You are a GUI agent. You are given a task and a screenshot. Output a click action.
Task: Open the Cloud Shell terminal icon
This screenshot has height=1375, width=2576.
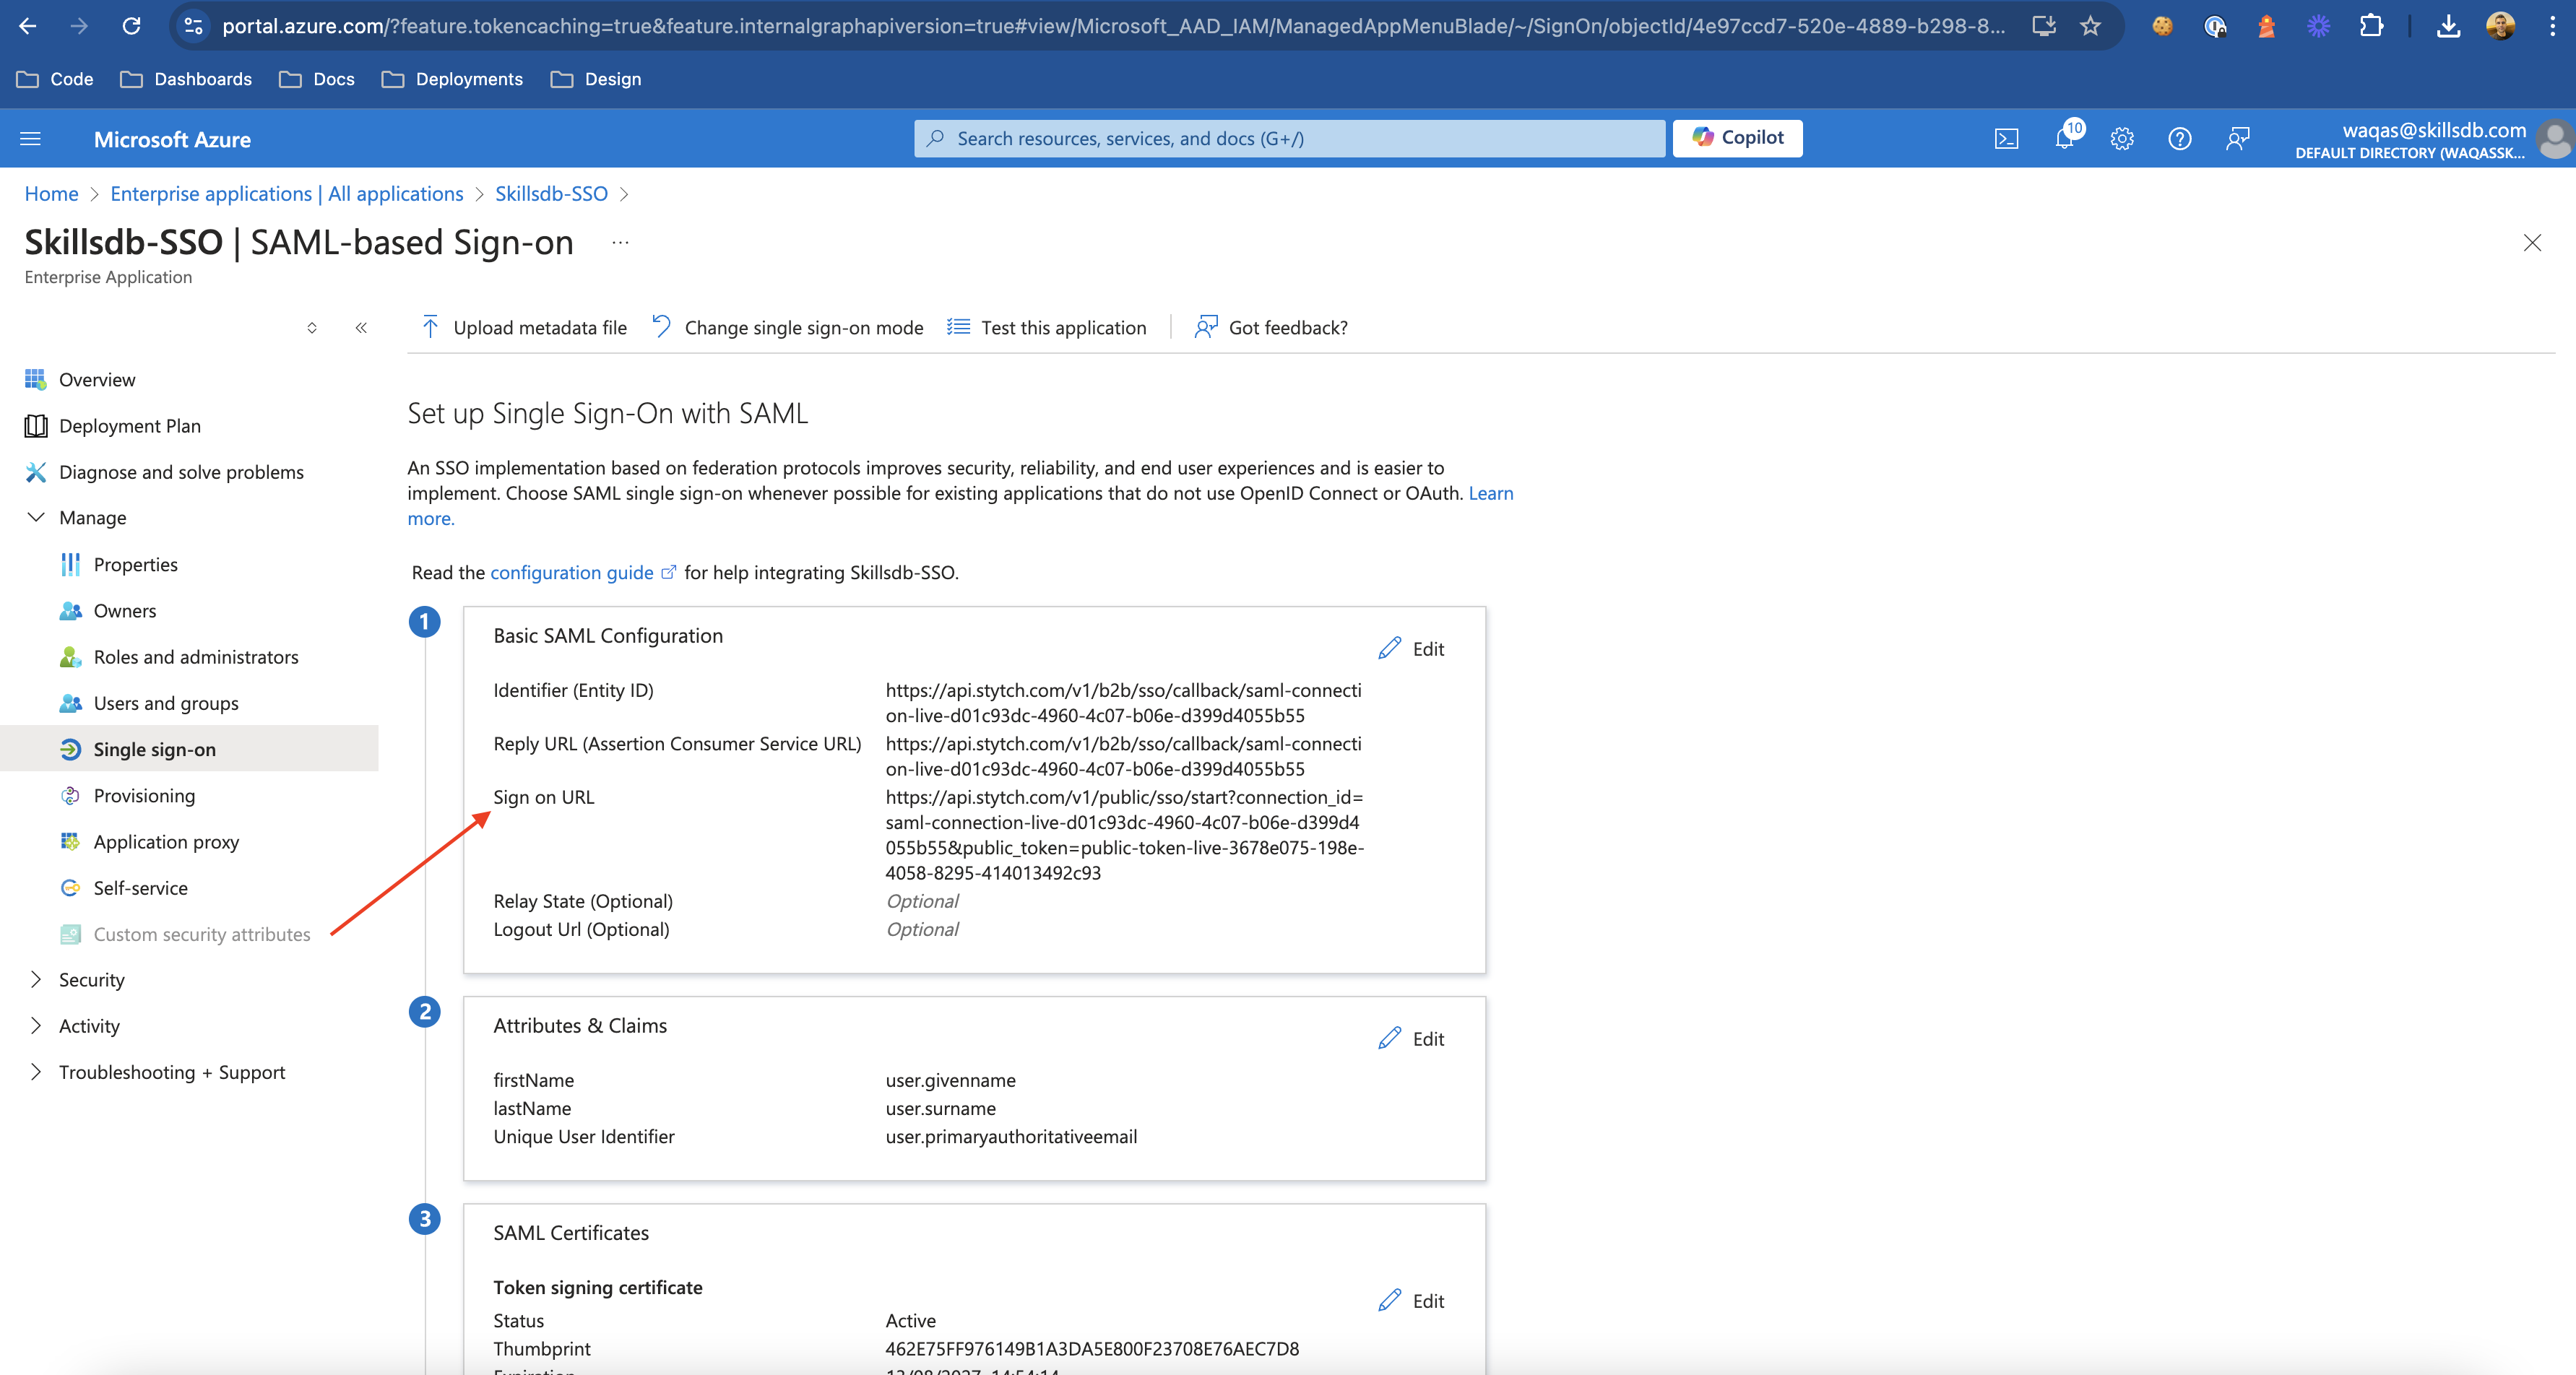point(2006,139)
